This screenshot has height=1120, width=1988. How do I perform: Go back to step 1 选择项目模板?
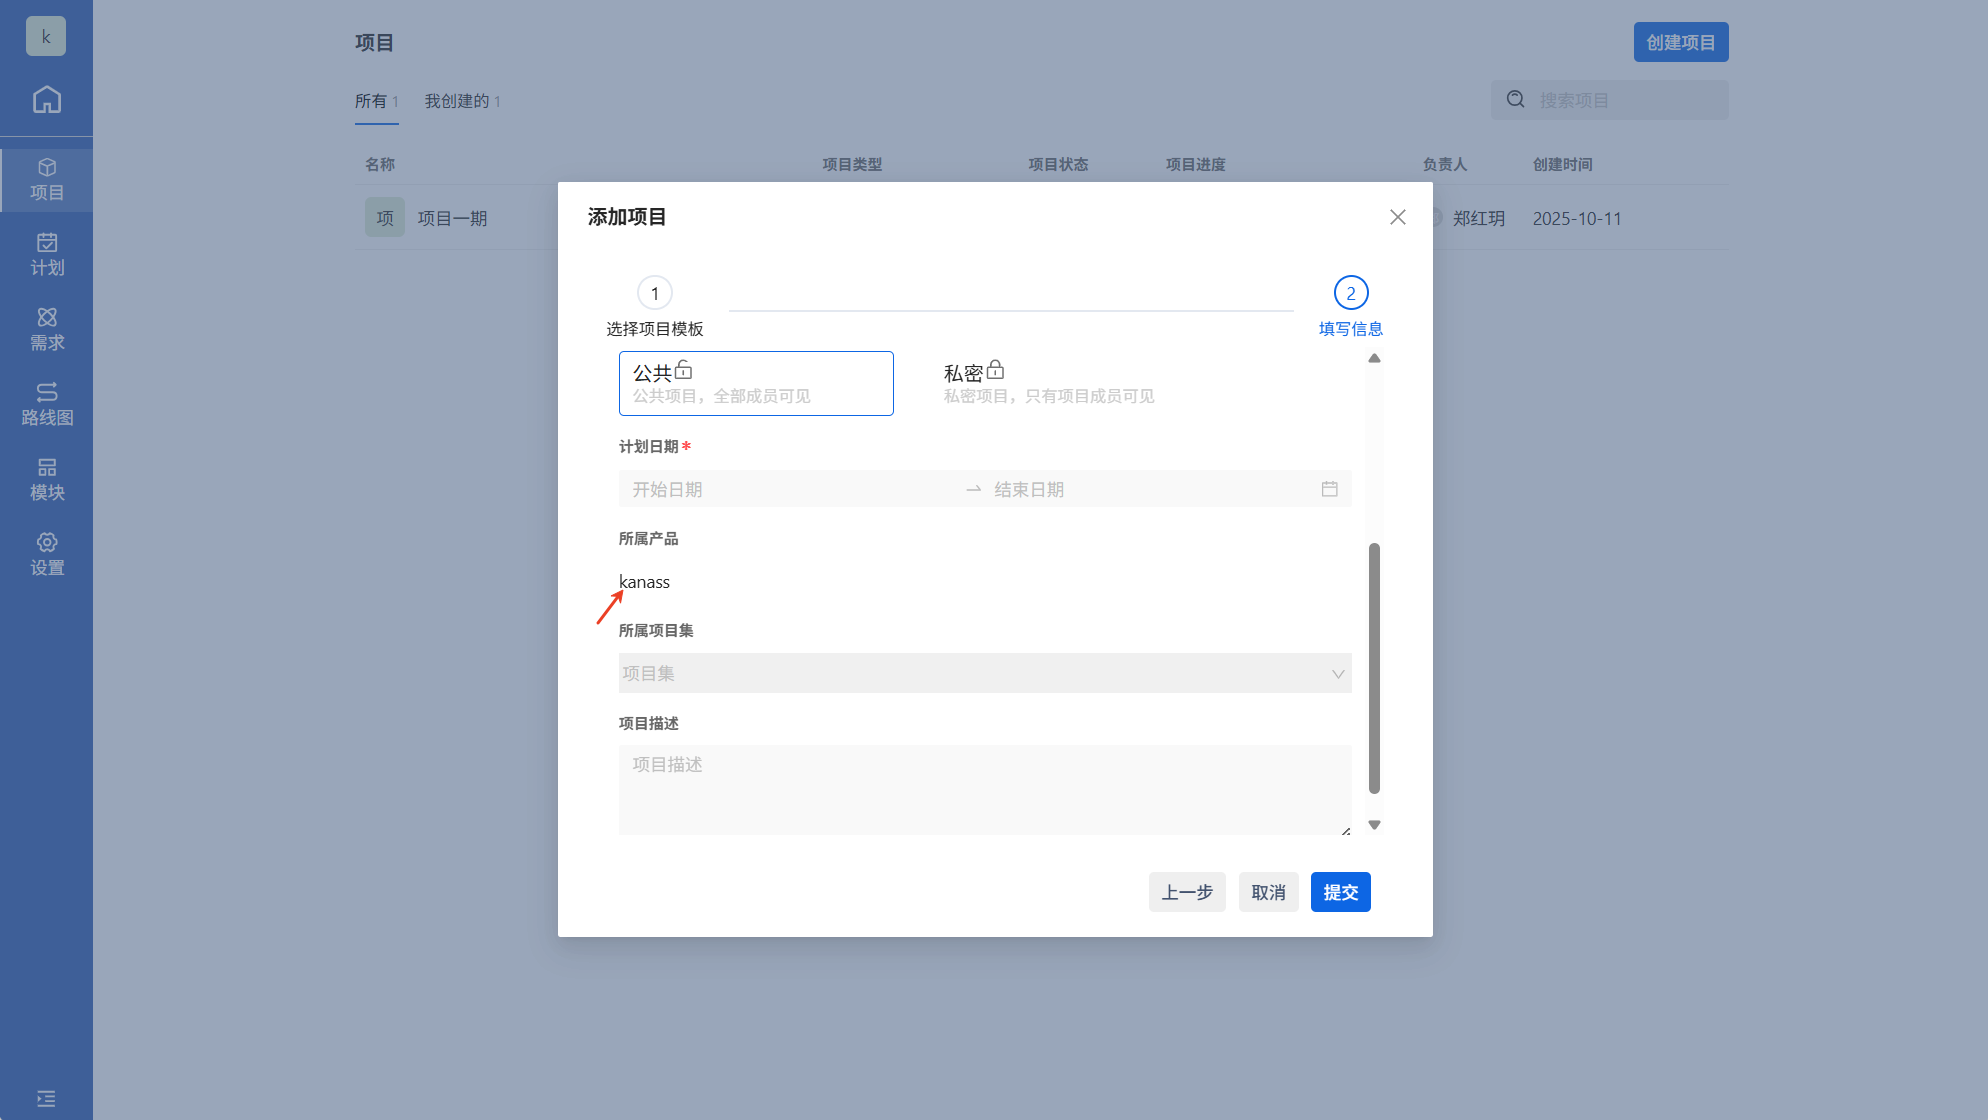pos(655,294)
